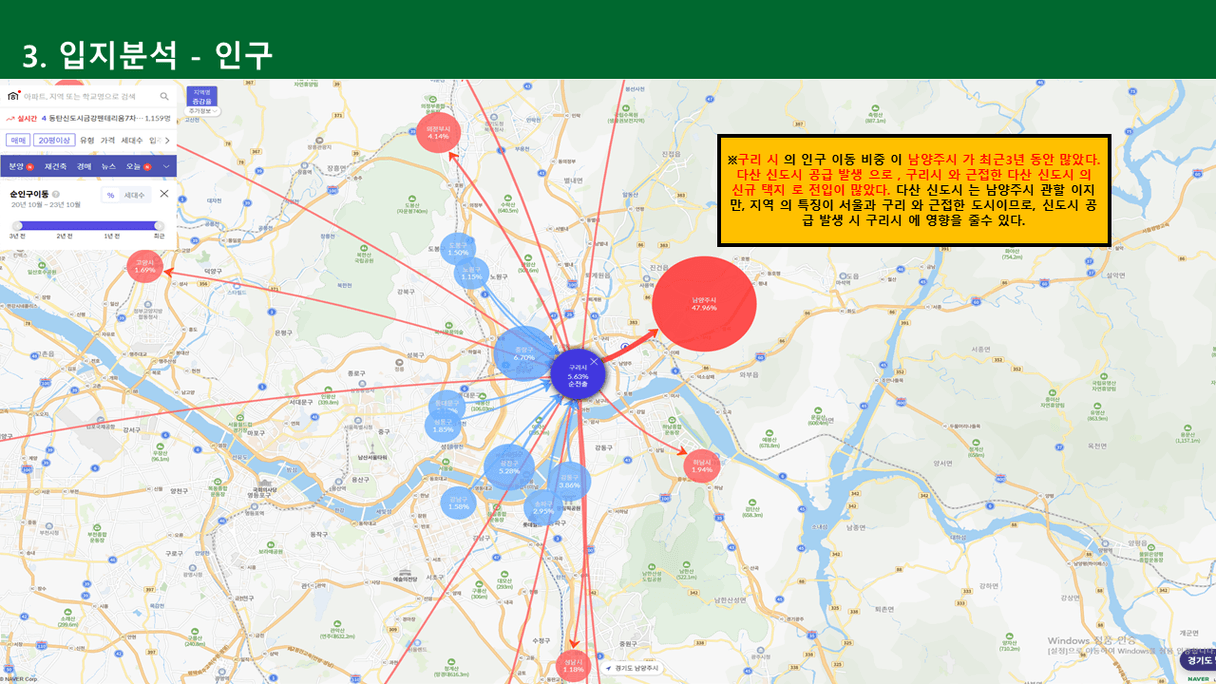Expand the blue tab bar chevron
1216x684 pixels.
coord(166,166)
